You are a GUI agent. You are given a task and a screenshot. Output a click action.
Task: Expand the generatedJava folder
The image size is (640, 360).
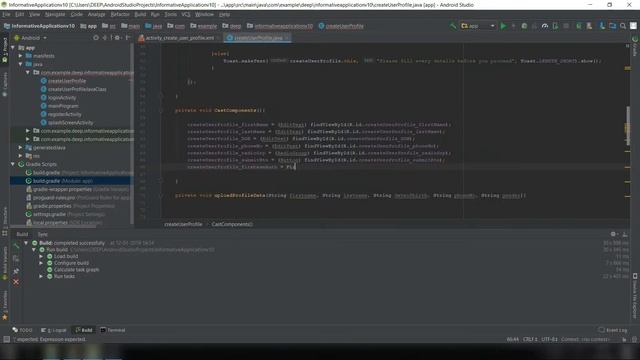pos(20,147)
